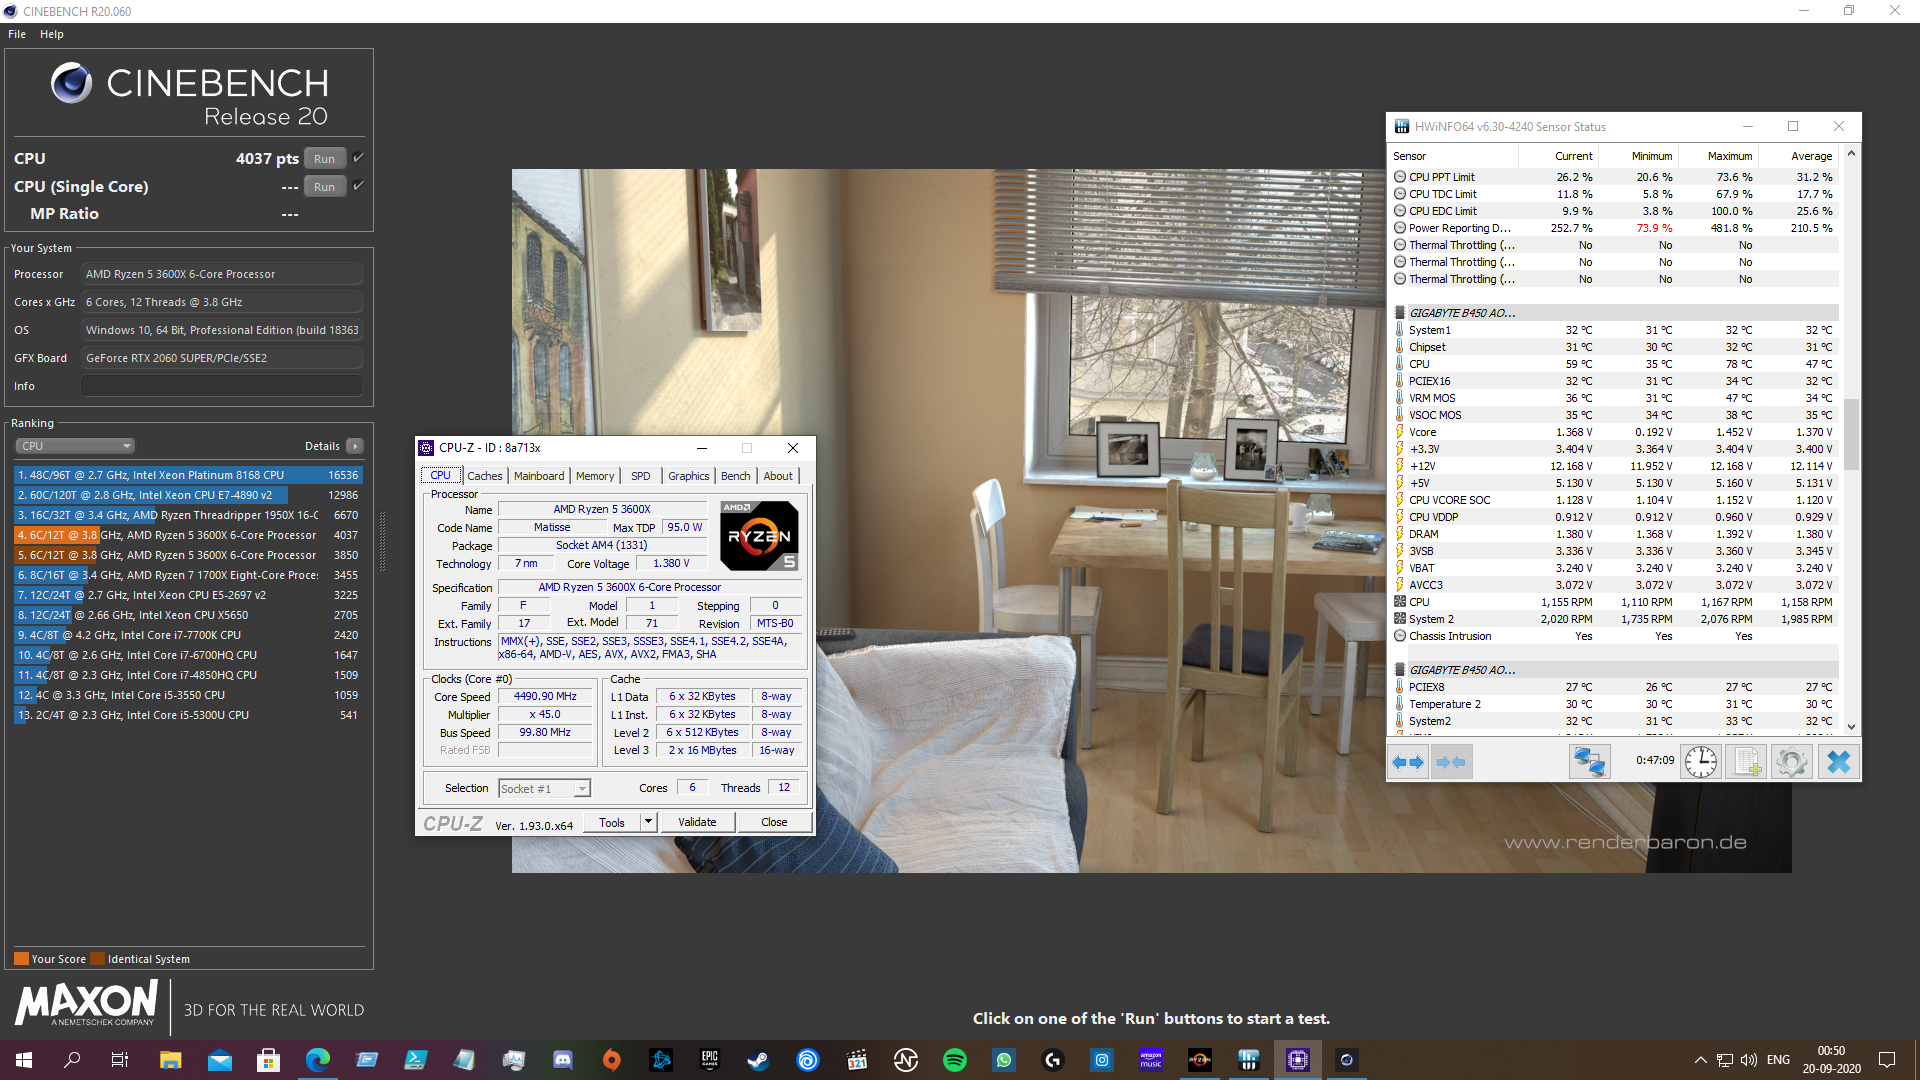Select HWiNFO Vcore sensor row
Screen dimensions: 1920x1080
[1615, 432]
